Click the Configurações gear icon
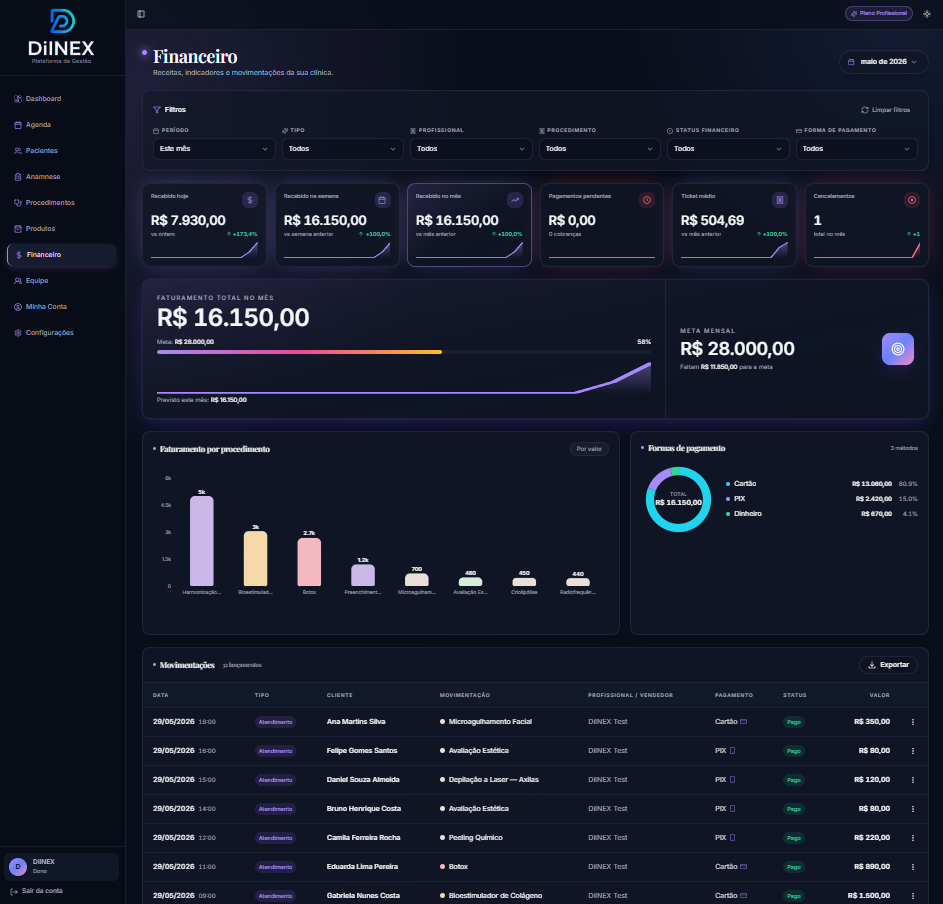Screen dimensions: 943x904 coord(18,333)
